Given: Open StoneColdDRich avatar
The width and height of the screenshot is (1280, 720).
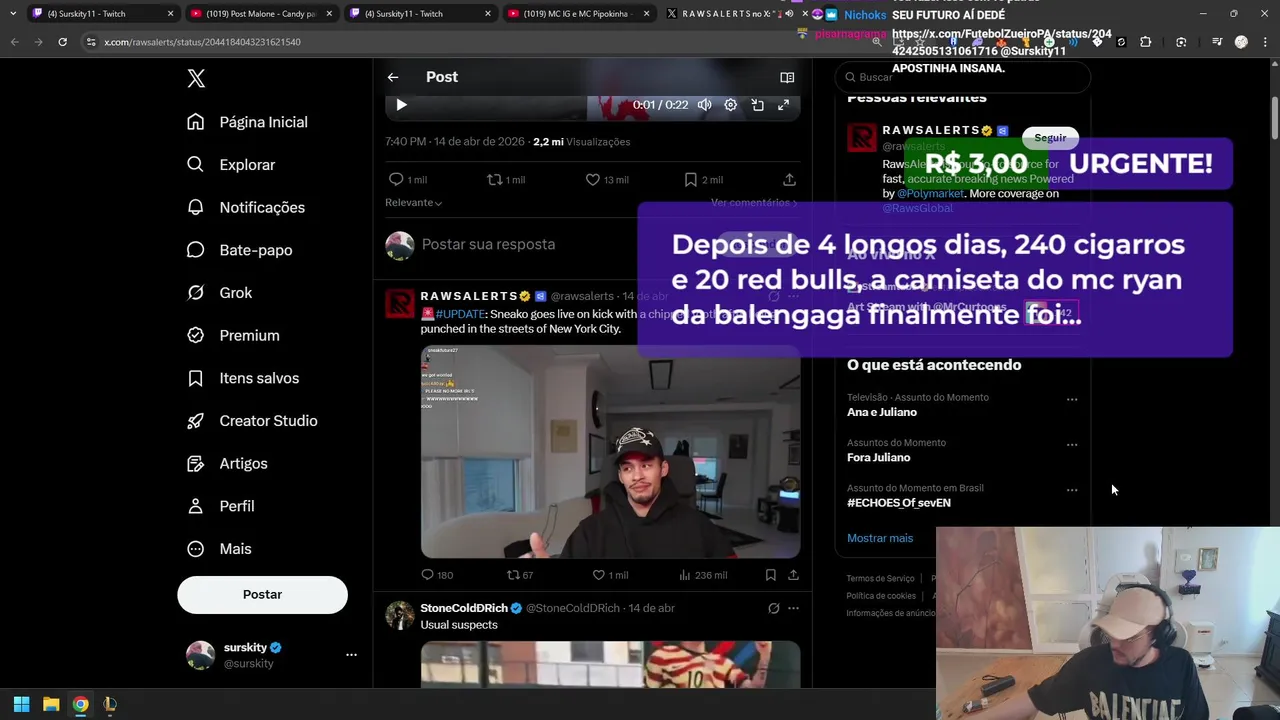Looking at the screenshot, I should (x=400, y=615).
